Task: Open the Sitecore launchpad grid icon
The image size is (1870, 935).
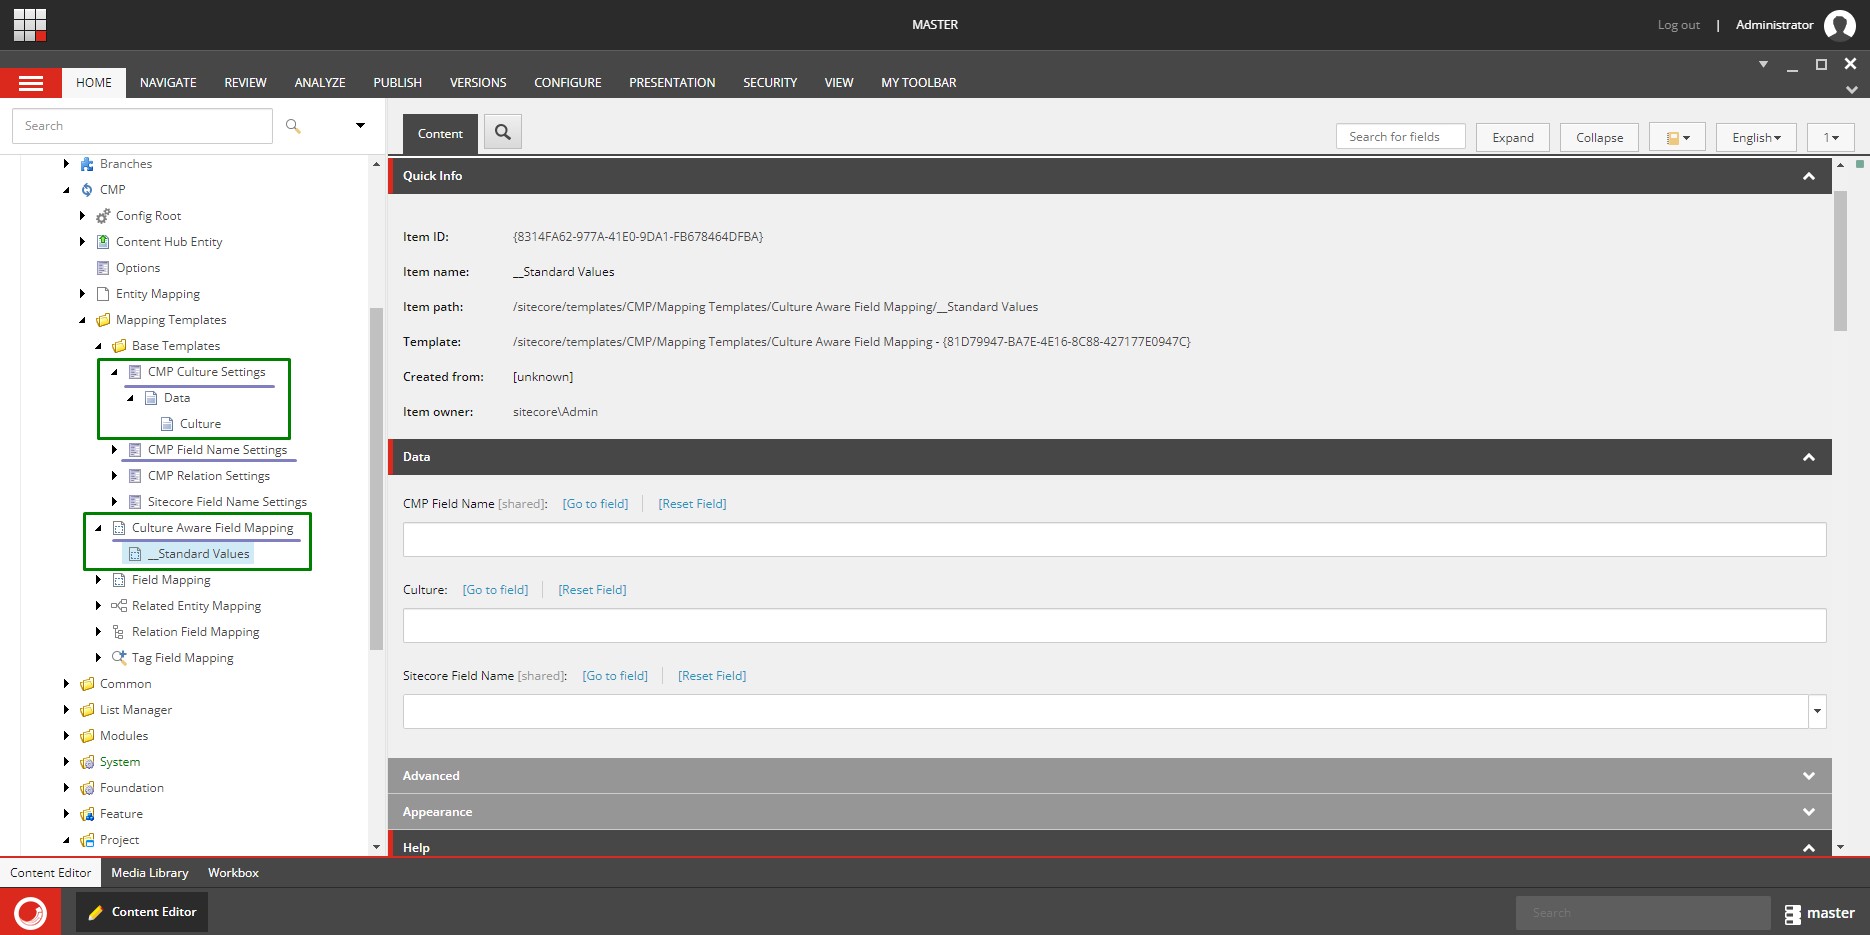Action: (x=30, y=24)
